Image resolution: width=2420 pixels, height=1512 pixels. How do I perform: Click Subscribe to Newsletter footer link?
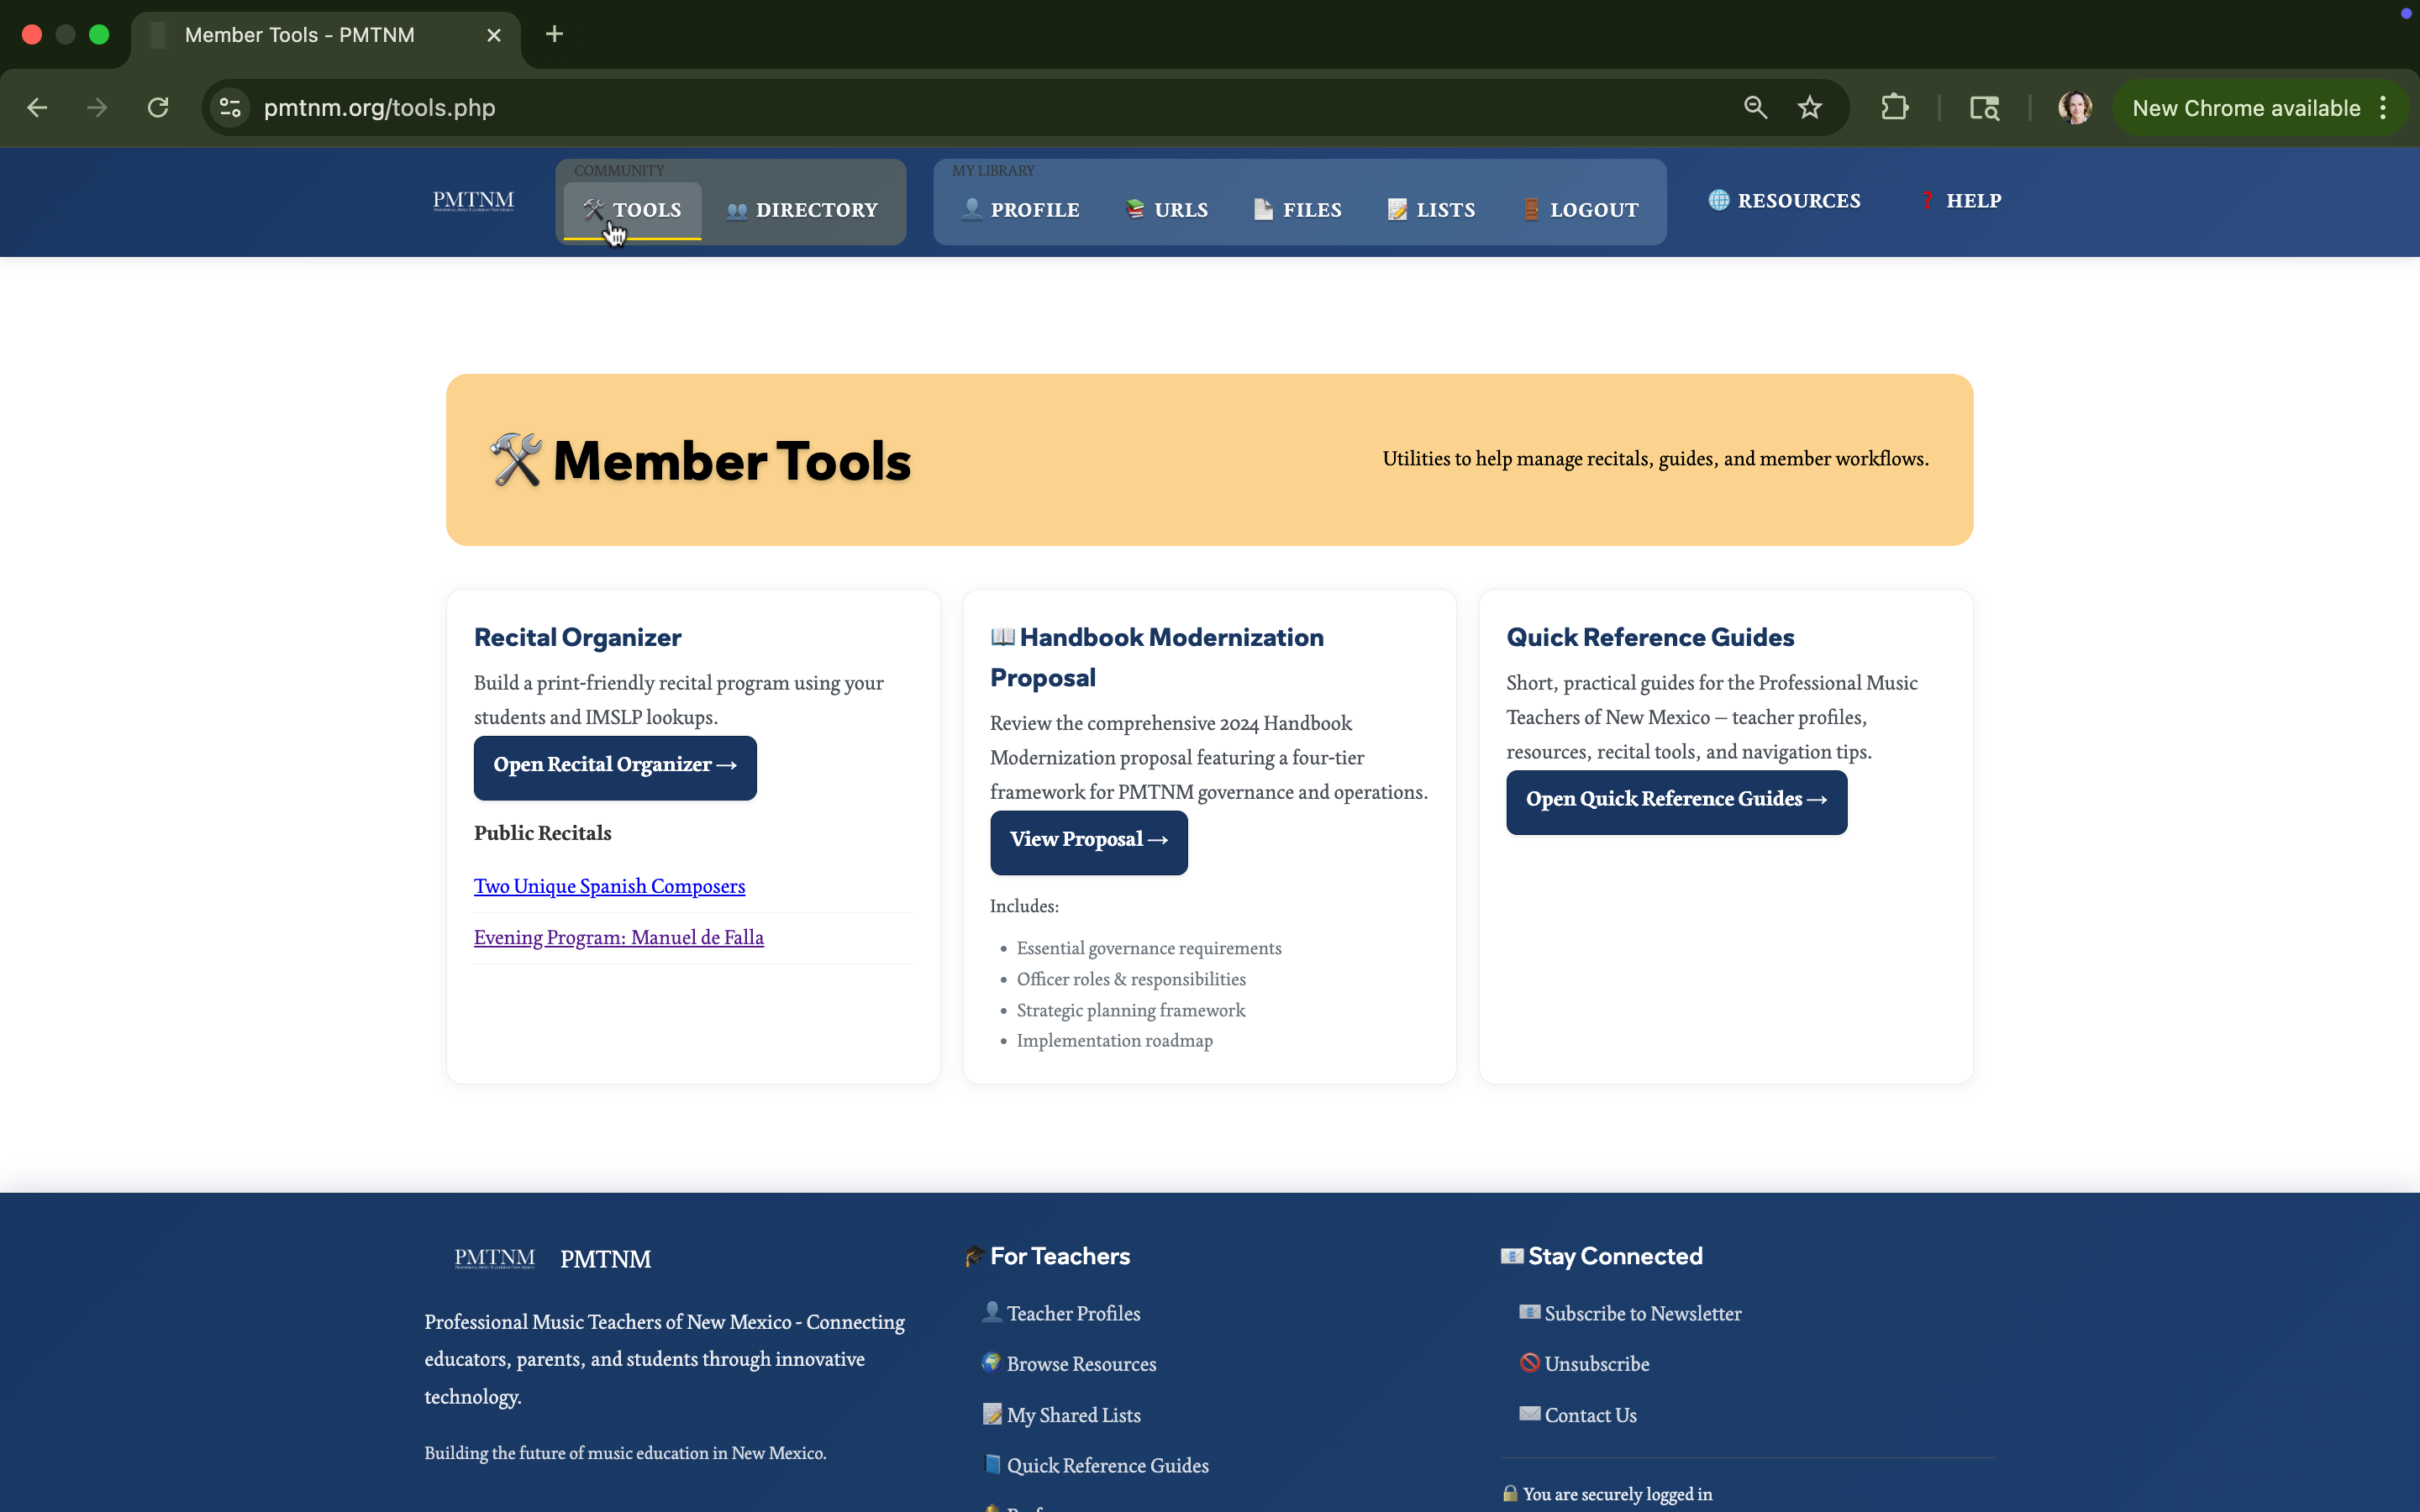[1642, 1314]
